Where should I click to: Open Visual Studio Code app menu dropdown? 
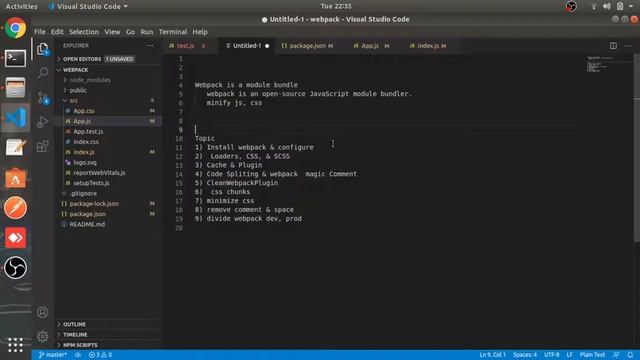click(88, 6)
